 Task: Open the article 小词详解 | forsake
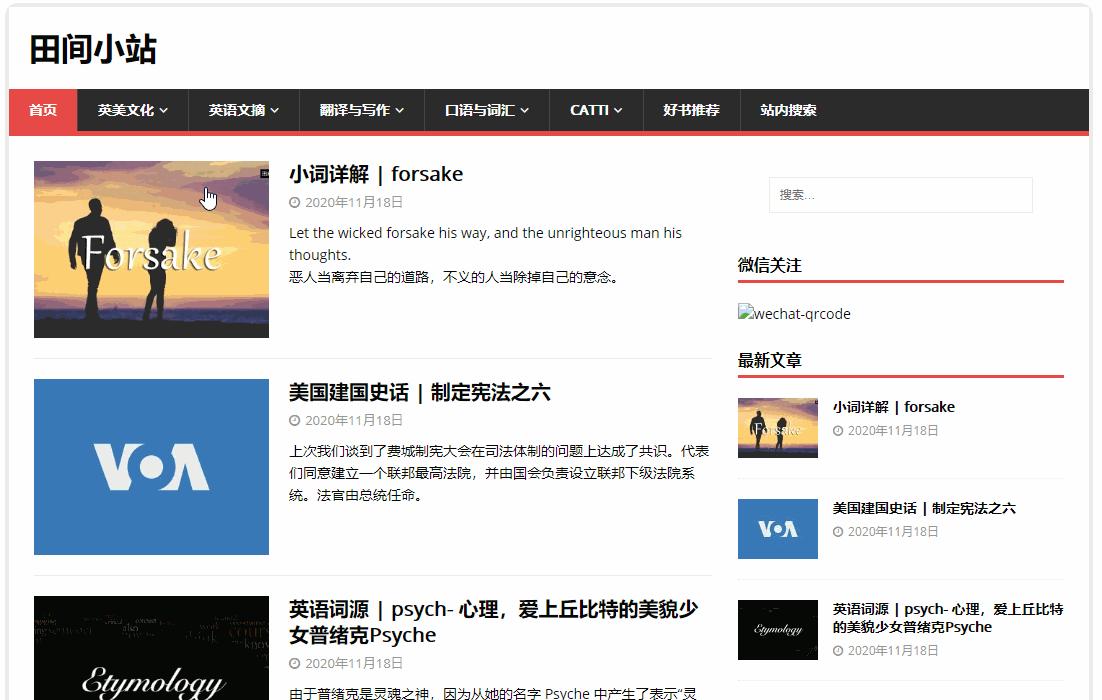[x=375, y=173]
